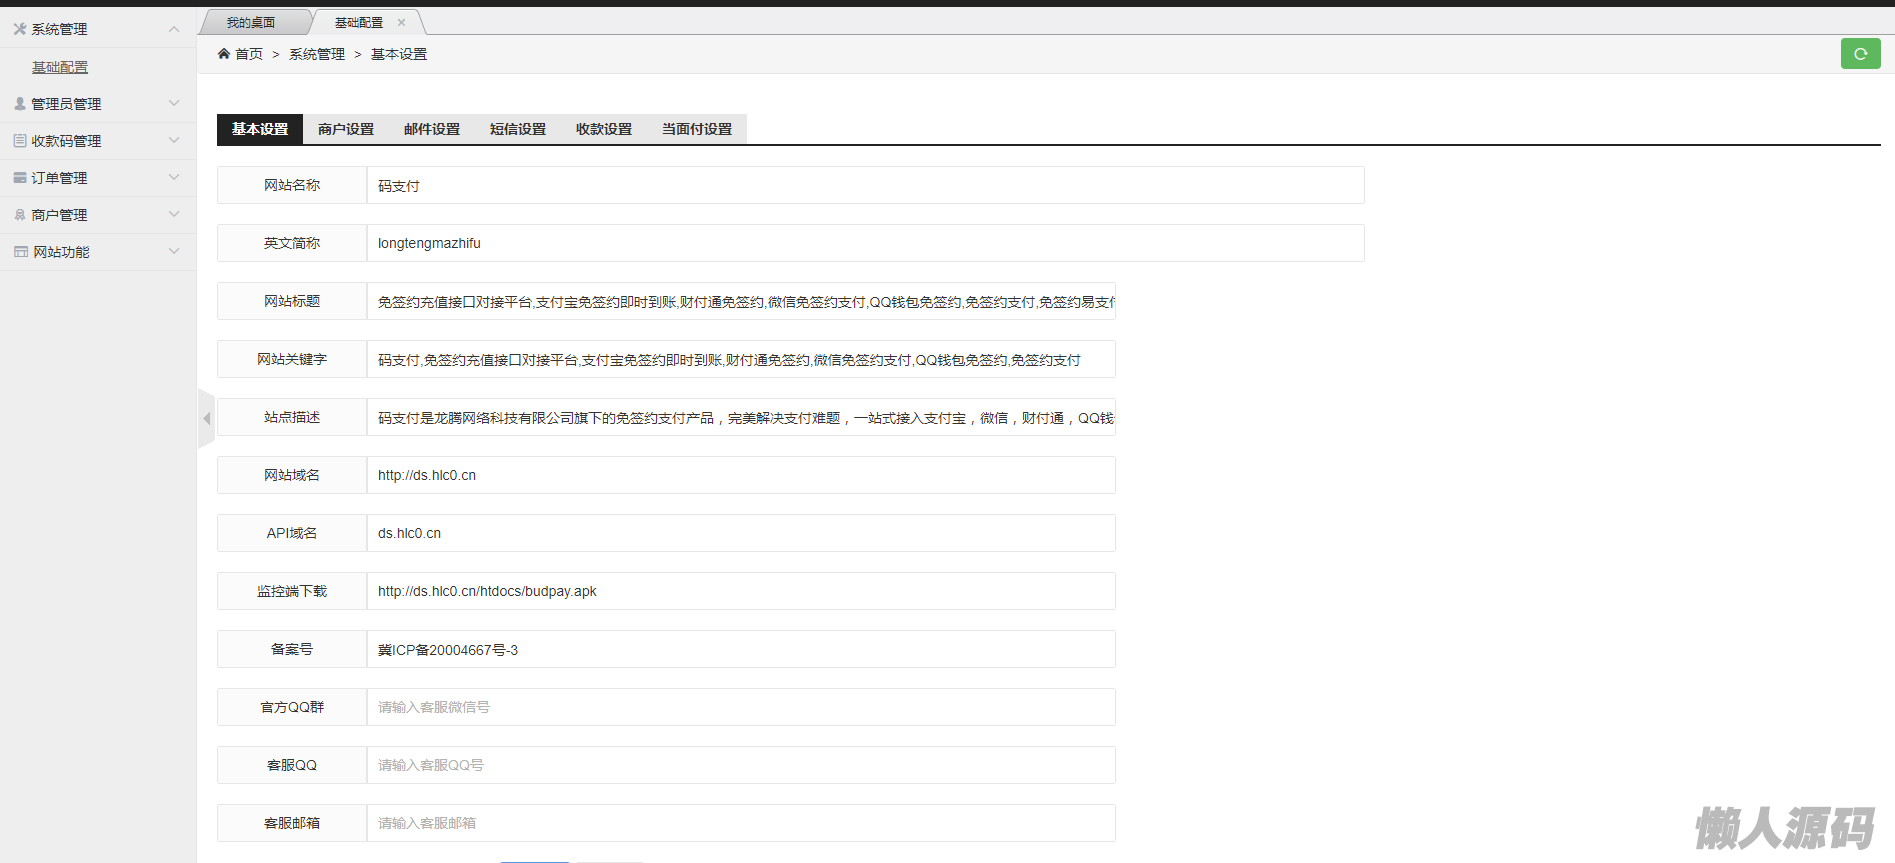Screen dimensions: 1895x863
Task: Expand the 收款码管理 dropdown arrow
Action: coord(174,141)
